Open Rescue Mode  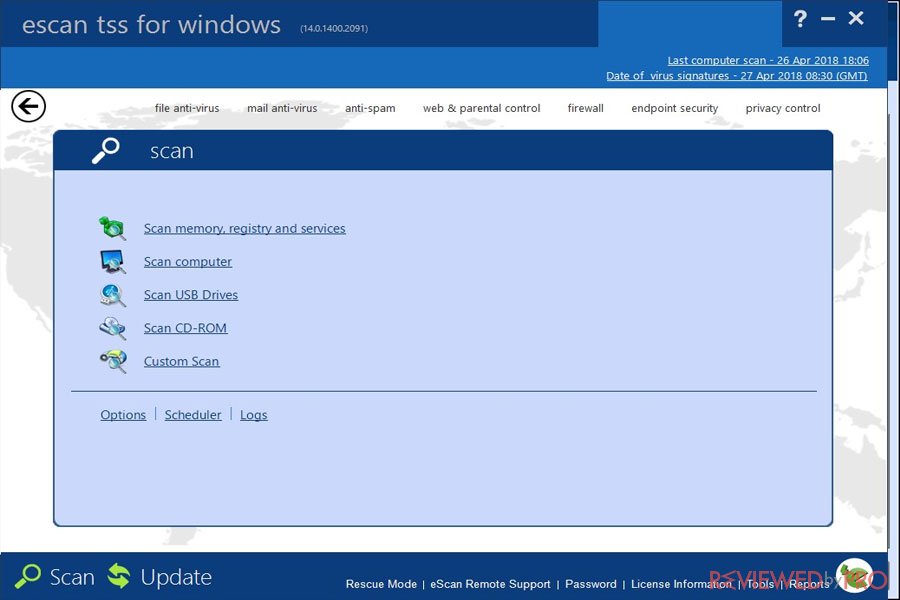(381, 584)
